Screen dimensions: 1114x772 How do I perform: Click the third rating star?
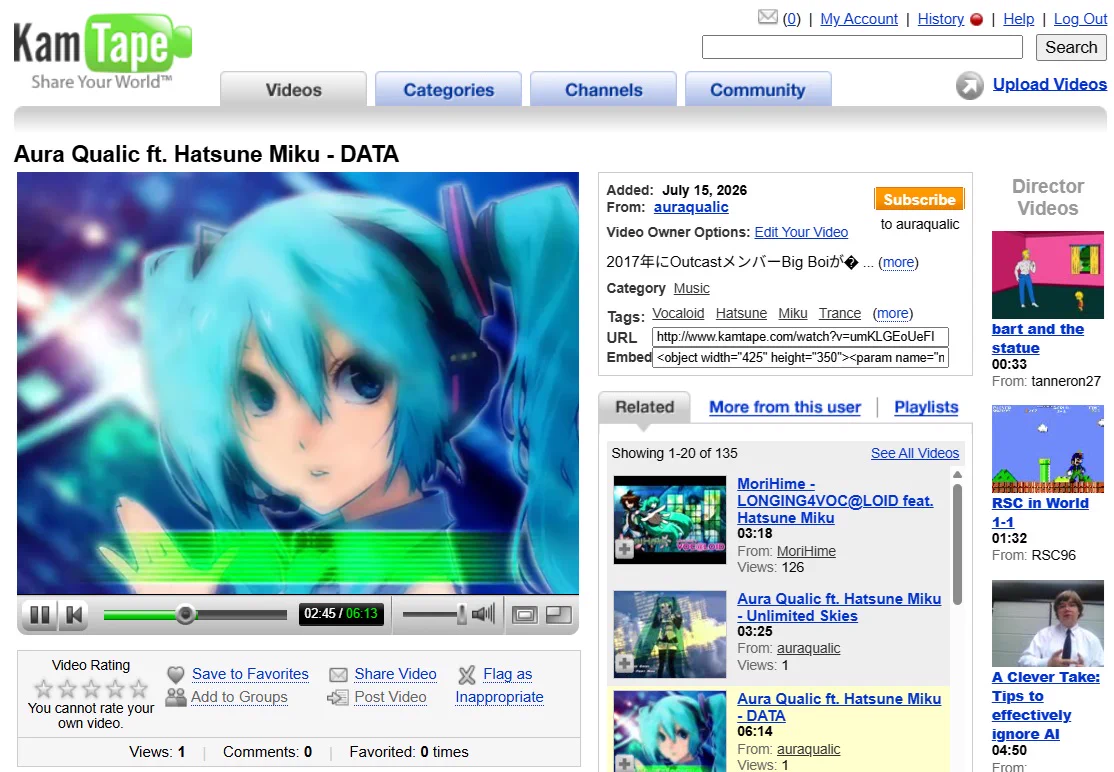point(91,688)
